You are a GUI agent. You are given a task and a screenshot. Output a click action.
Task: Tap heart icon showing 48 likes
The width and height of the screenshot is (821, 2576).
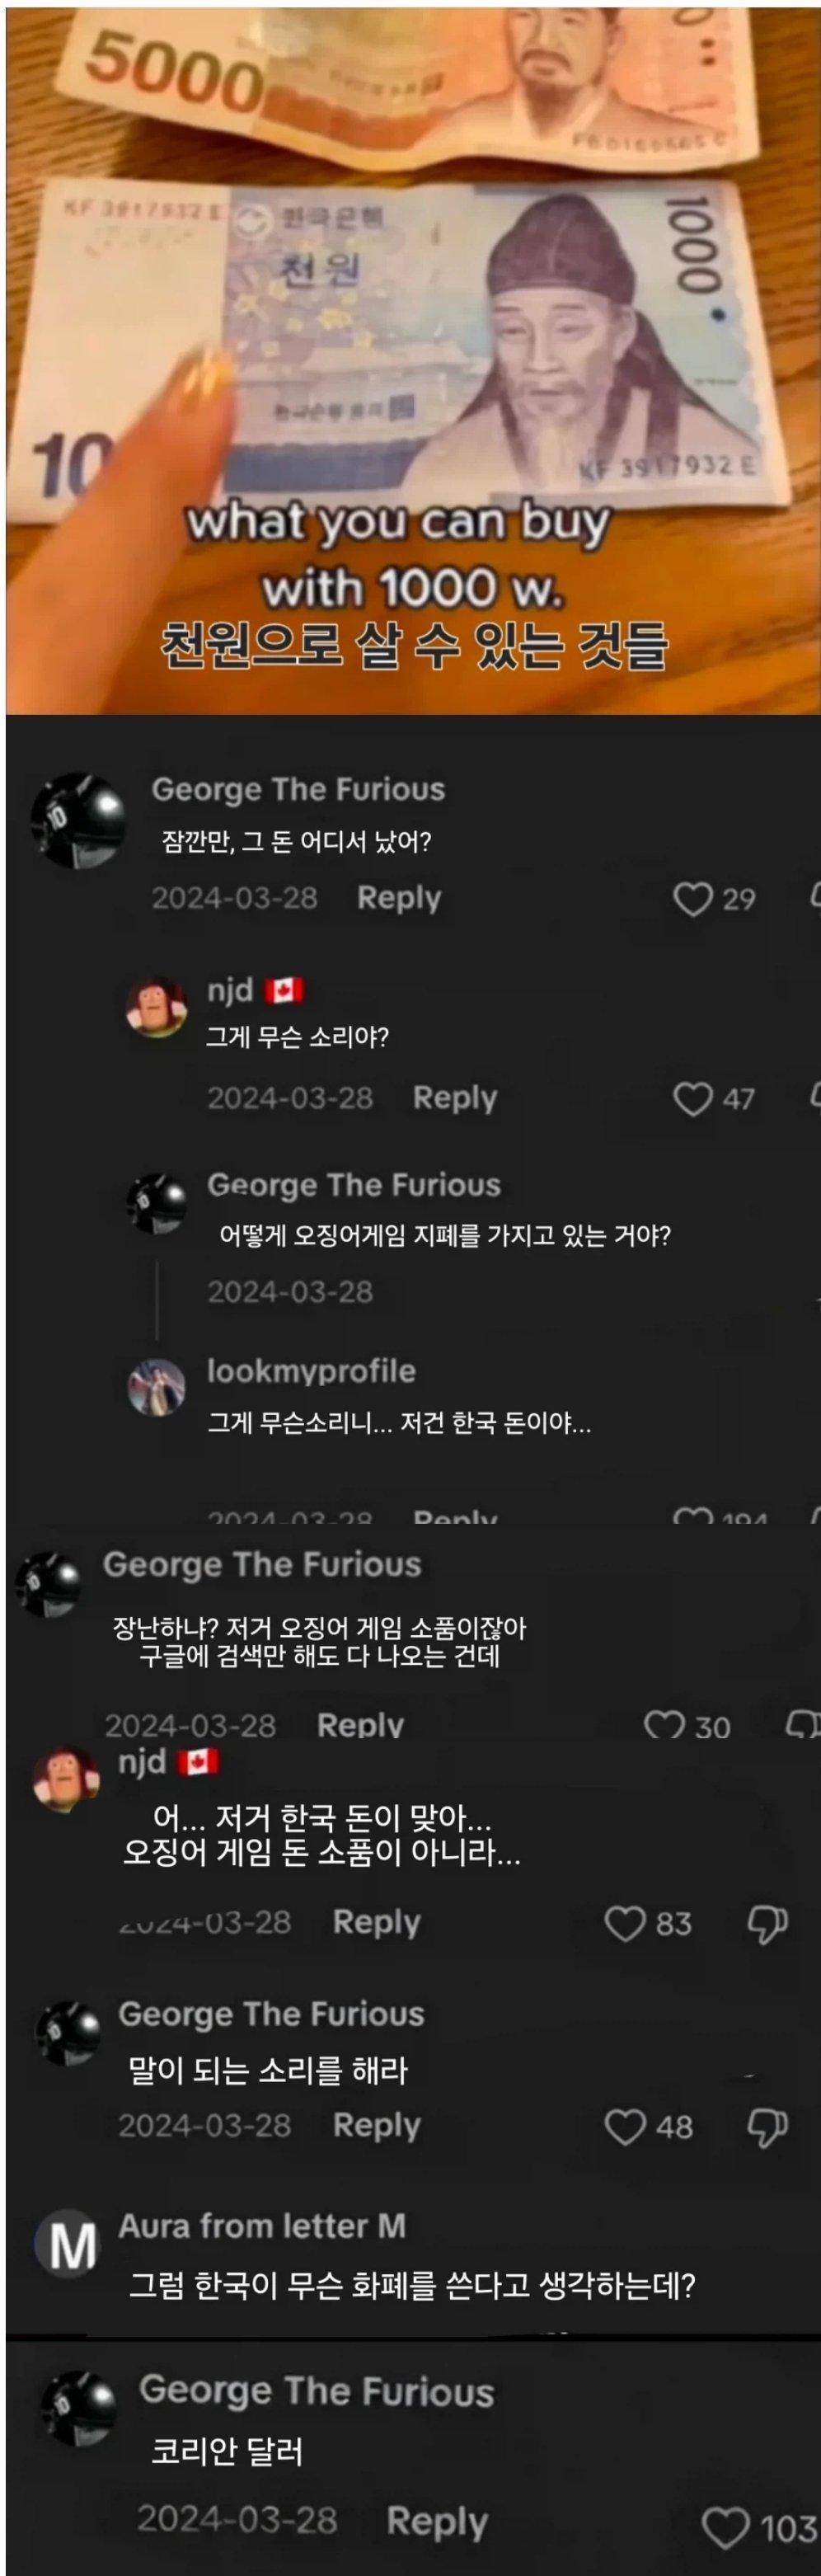(625, 2127)
